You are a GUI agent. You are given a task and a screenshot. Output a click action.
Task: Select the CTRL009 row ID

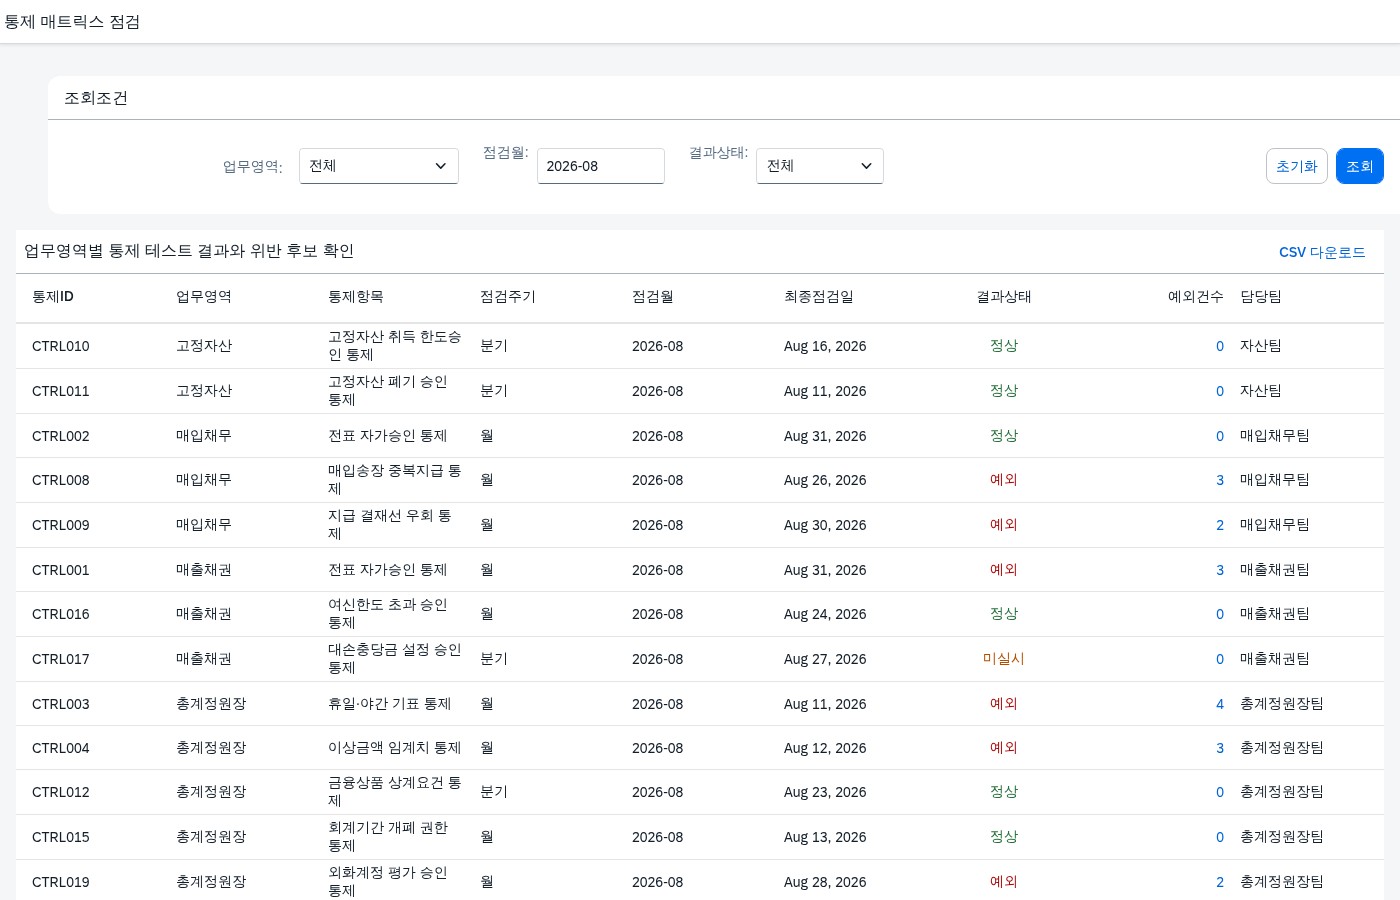pos(61,525)
